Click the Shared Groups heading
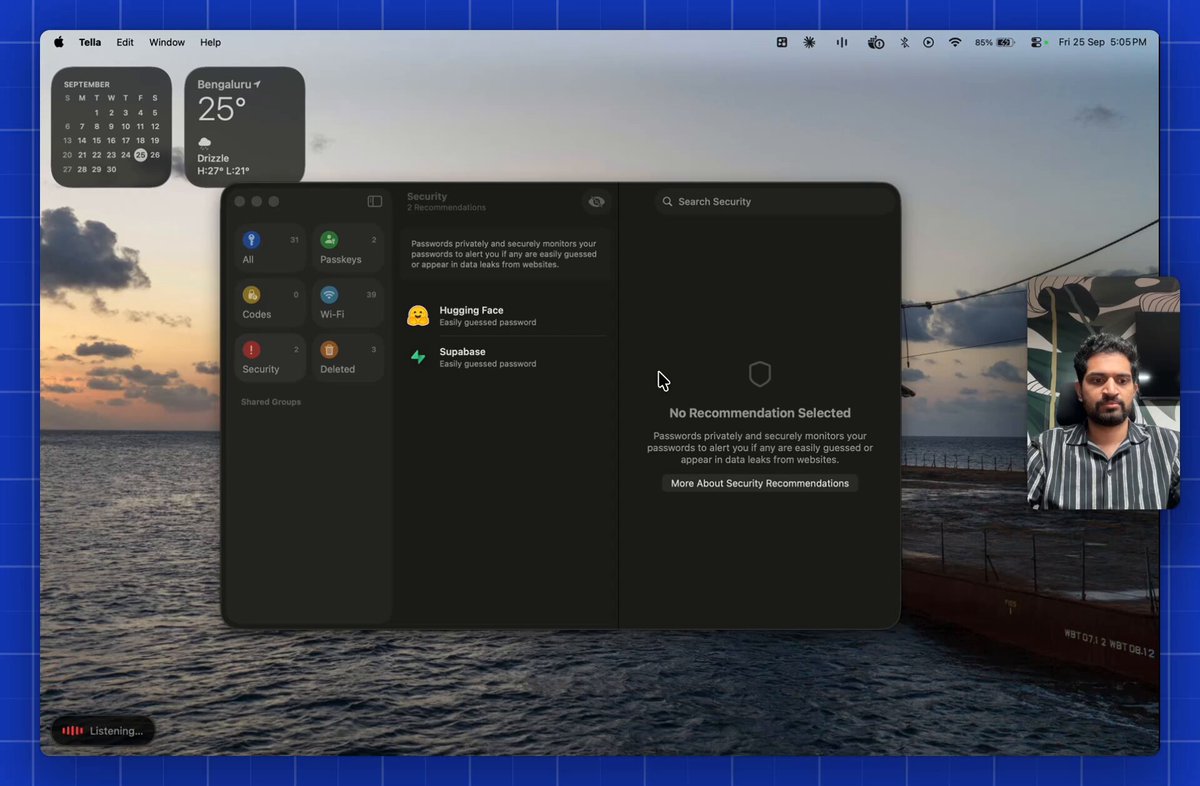The image size is (1200, 786). pyautogui.click(x=271, y=402)
